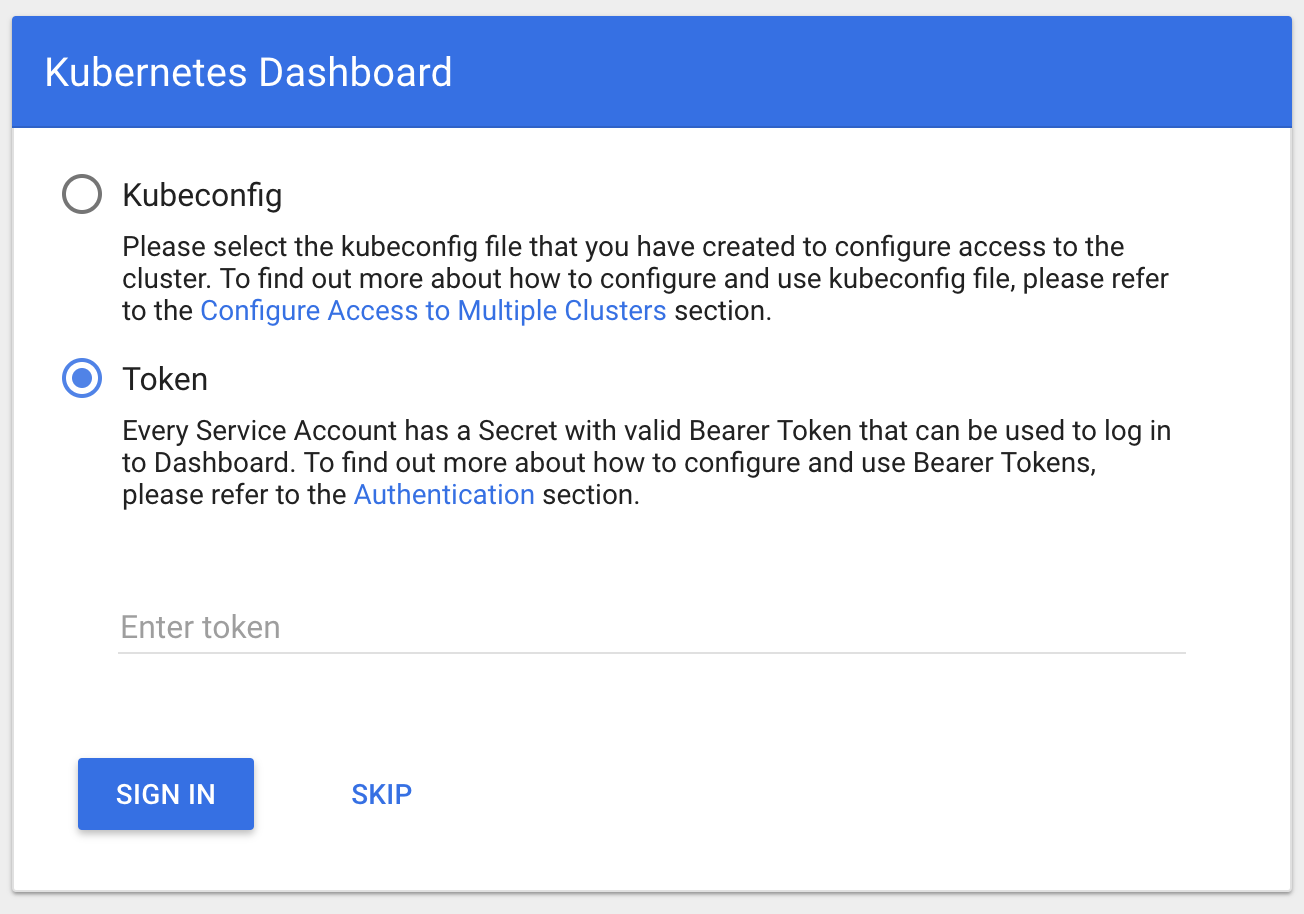Viewport: 1304px width, 914px height.
Task: Open Configure Access to Multiple Clusters link
Action: coord(433,310)
